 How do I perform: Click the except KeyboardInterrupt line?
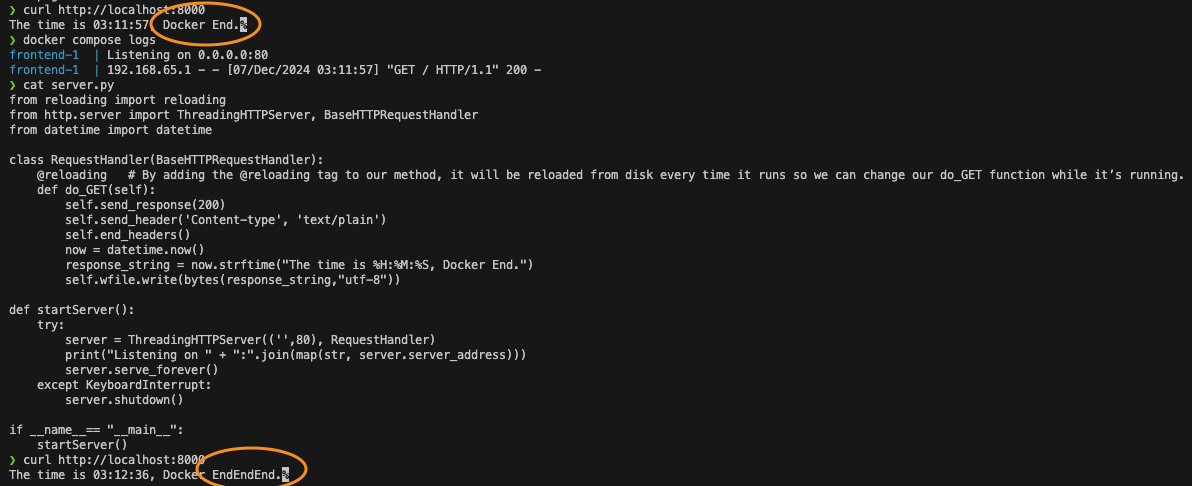pyautogui.click(x=124, y=385)
